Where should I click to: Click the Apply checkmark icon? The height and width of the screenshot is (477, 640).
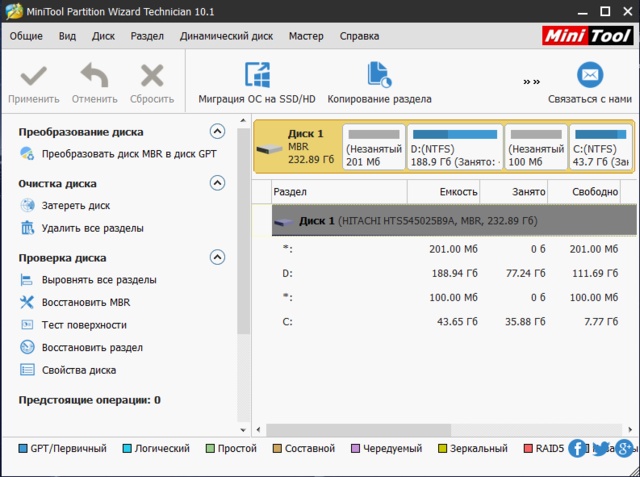(x=33, y=76)
